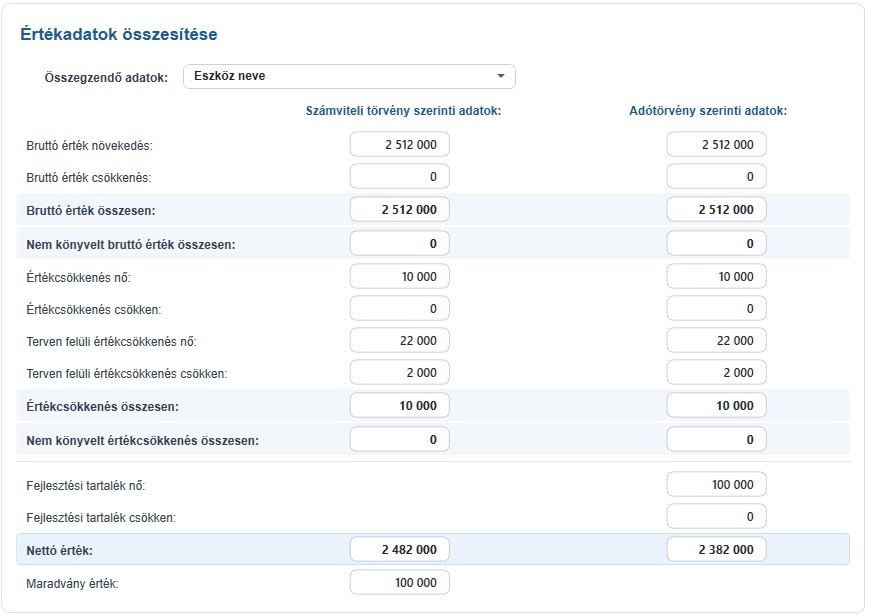The image size is (869, 616).
Task: Click 'Számviteli törvény szerinti adatok:' column header
Action: [x=403, y=111]
